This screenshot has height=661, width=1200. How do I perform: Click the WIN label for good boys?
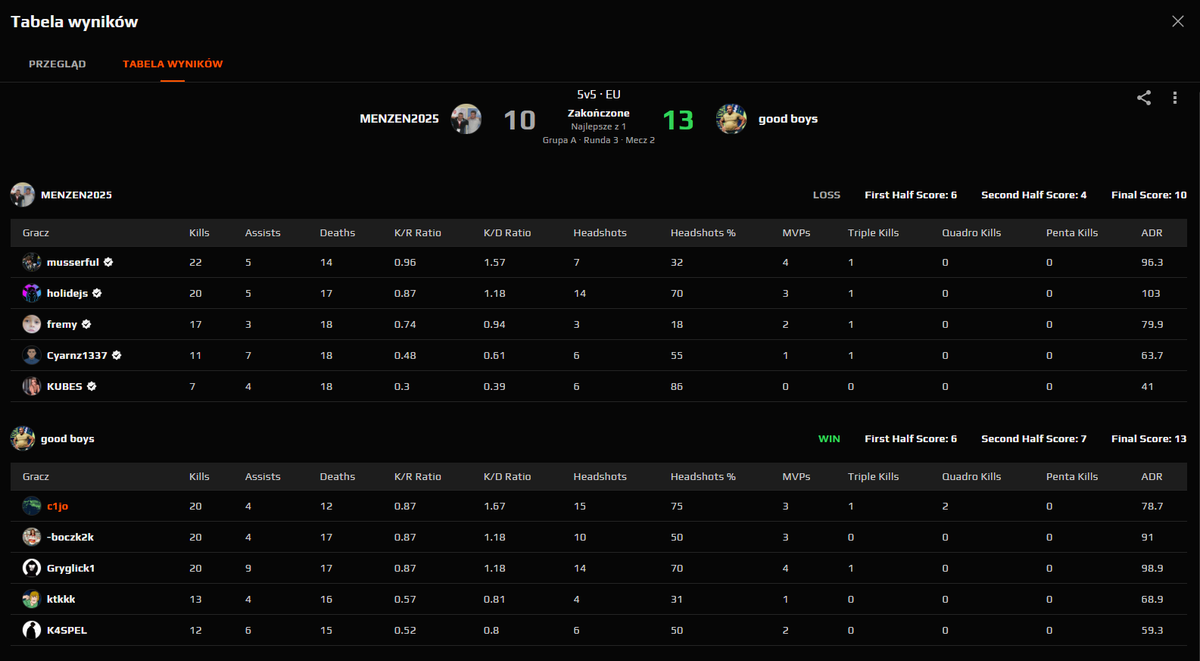click(x=829, y=439)
